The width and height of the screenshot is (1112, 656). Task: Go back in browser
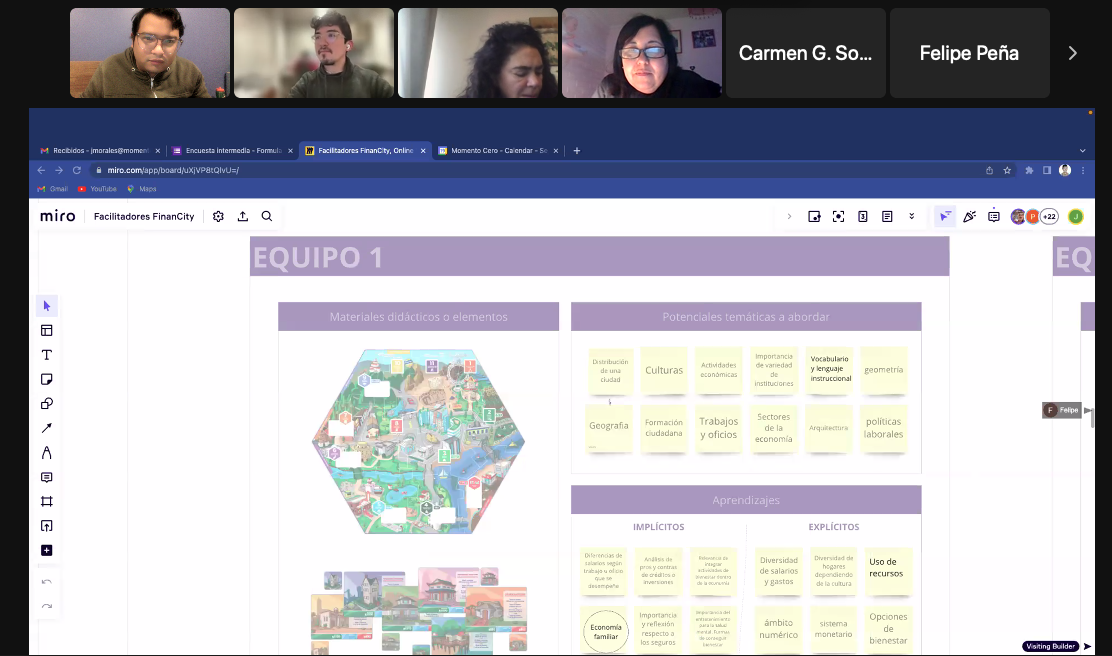click(x=41, y=170)
